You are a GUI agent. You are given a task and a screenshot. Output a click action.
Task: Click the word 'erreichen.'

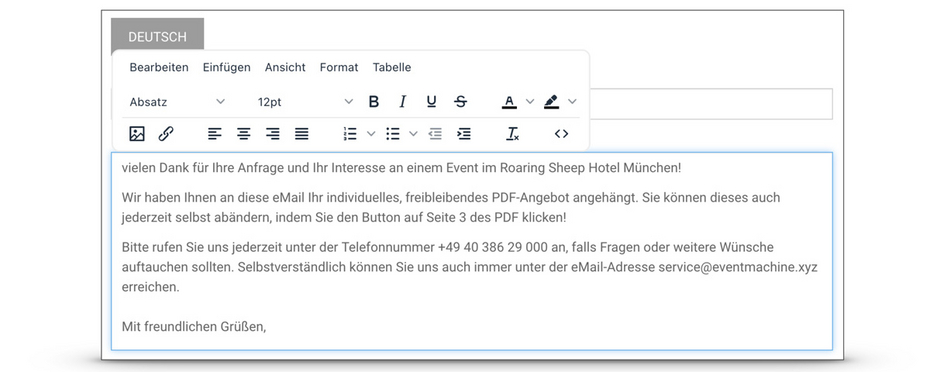(150, 287)
